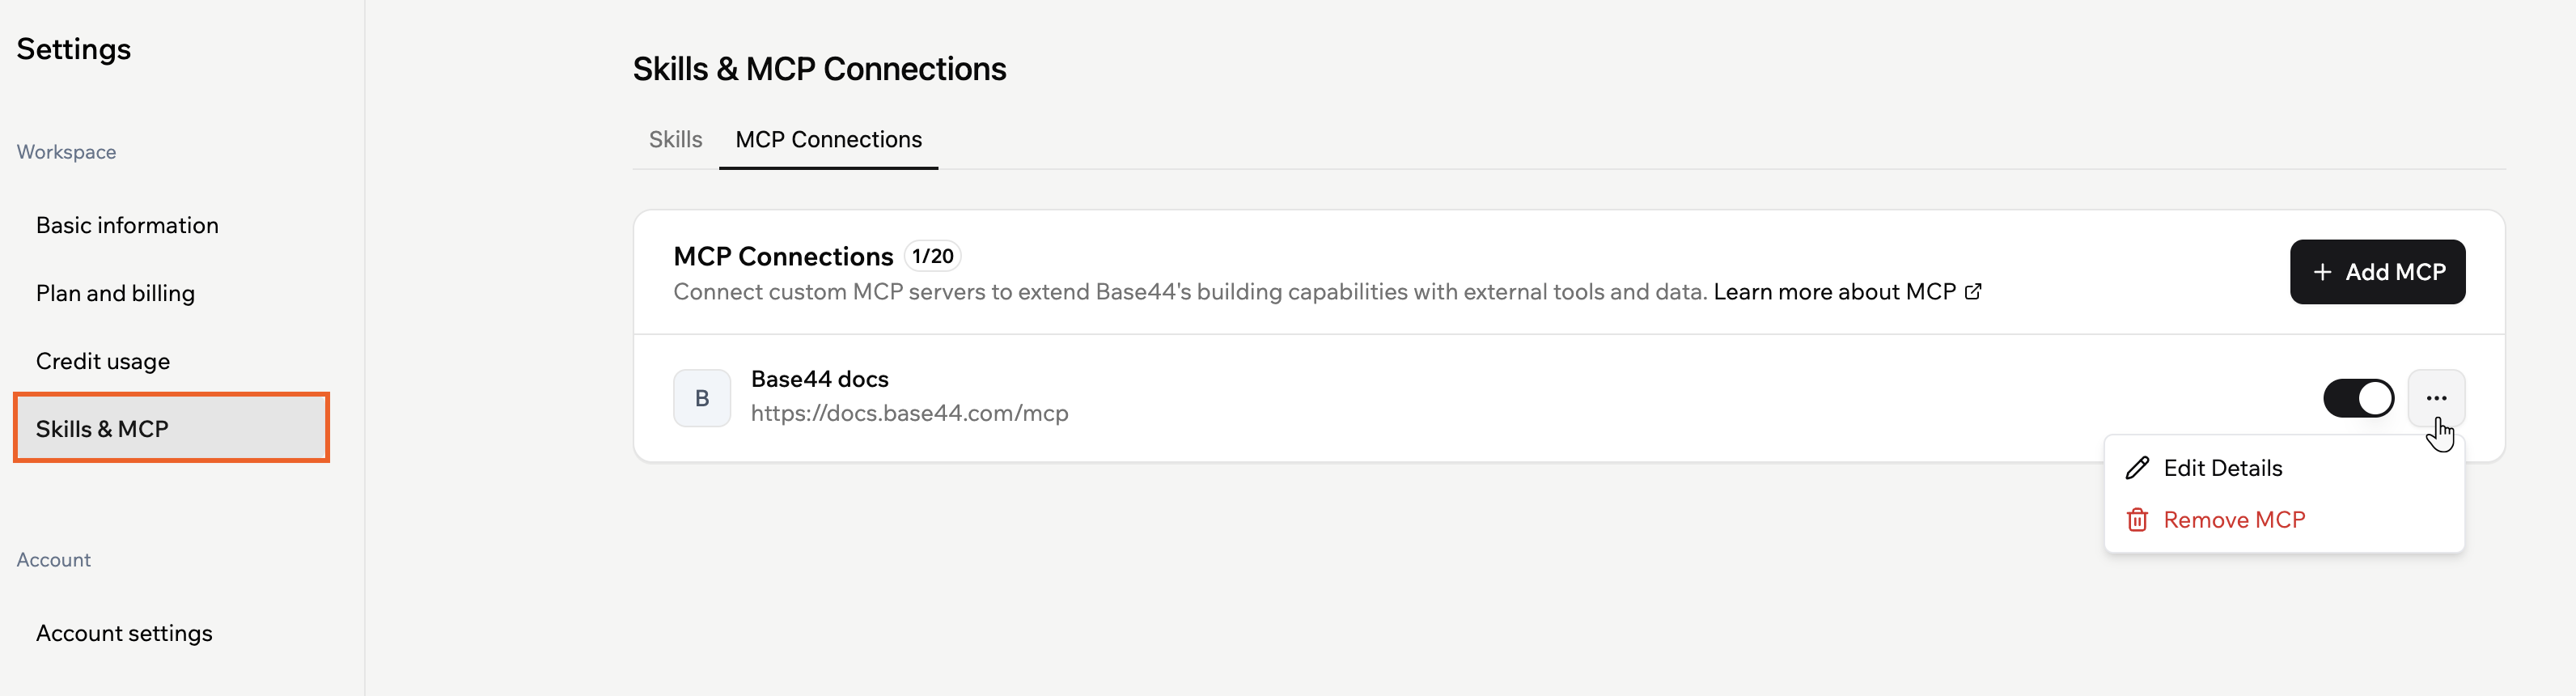
Task: Open the Credit usage section
Action: 102,361
